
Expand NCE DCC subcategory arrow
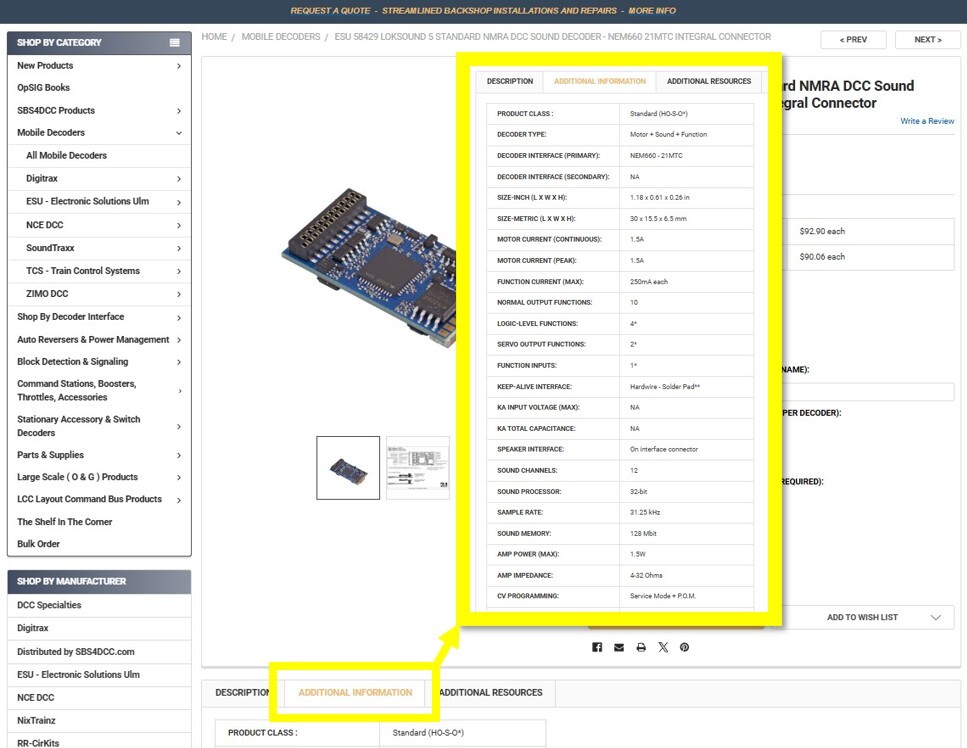click(x=179, y=225)
